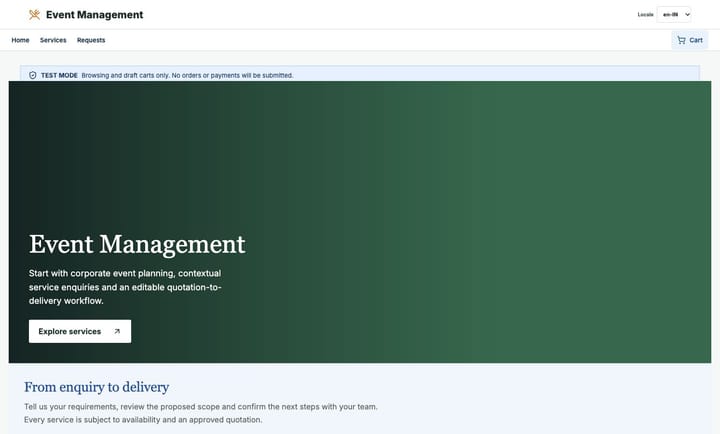The image size is (720, 434).
Task: Click the 'Tell us your requirements' paragraph
Action: point(201,413)
